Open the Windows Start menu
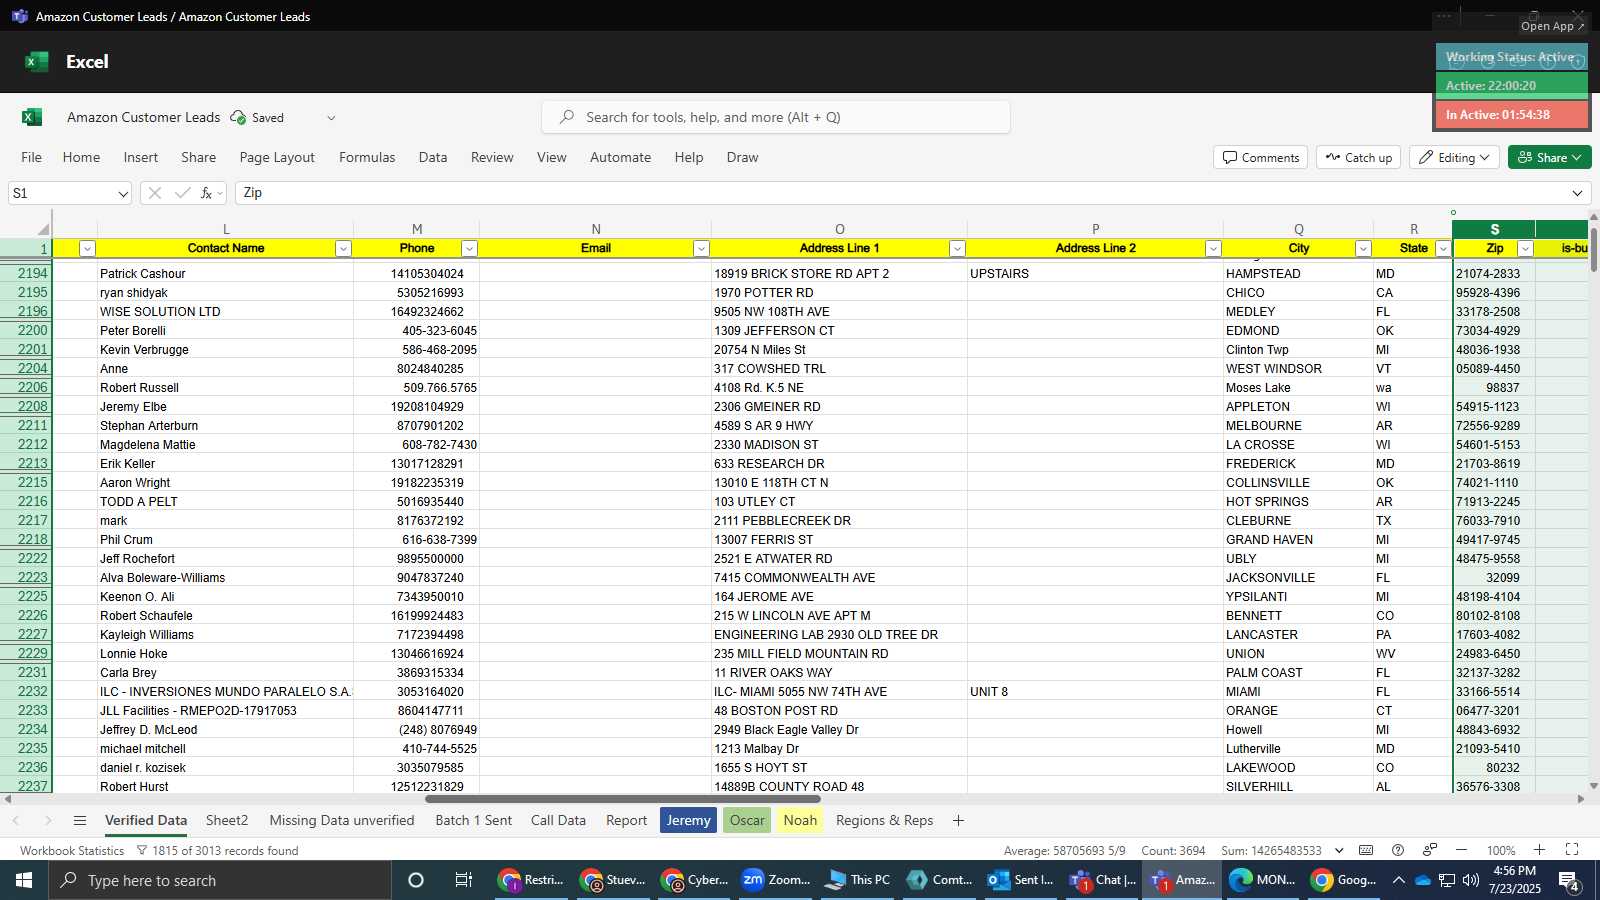Image resolution: width=1600 pixels, height=900 pixels. (24, 880)
